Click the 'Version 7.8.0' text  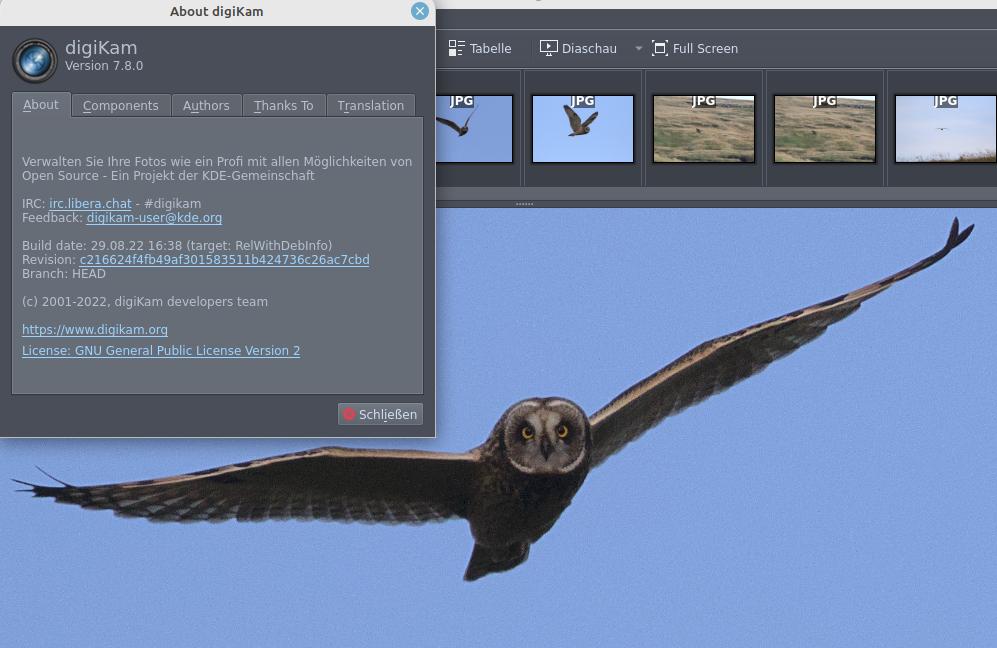point(104,65)
